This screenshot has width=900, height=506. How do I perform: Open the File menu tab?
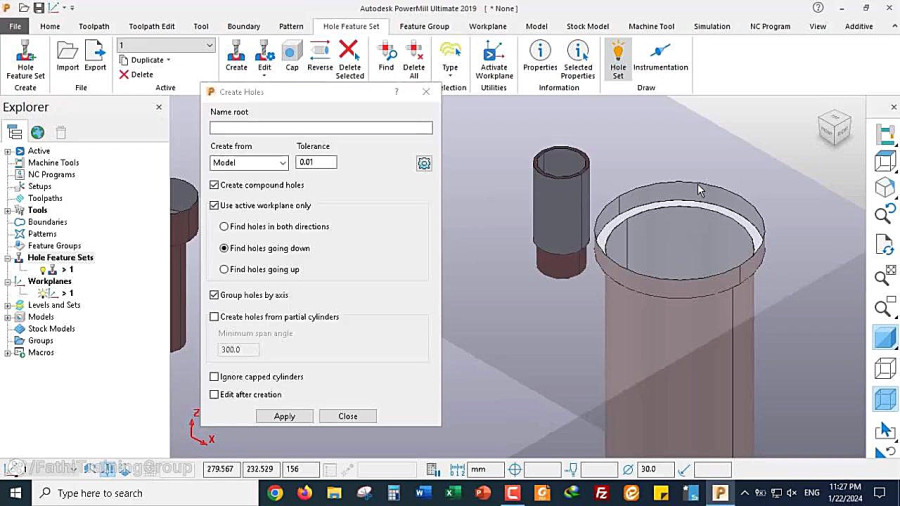tap(15, 26)
